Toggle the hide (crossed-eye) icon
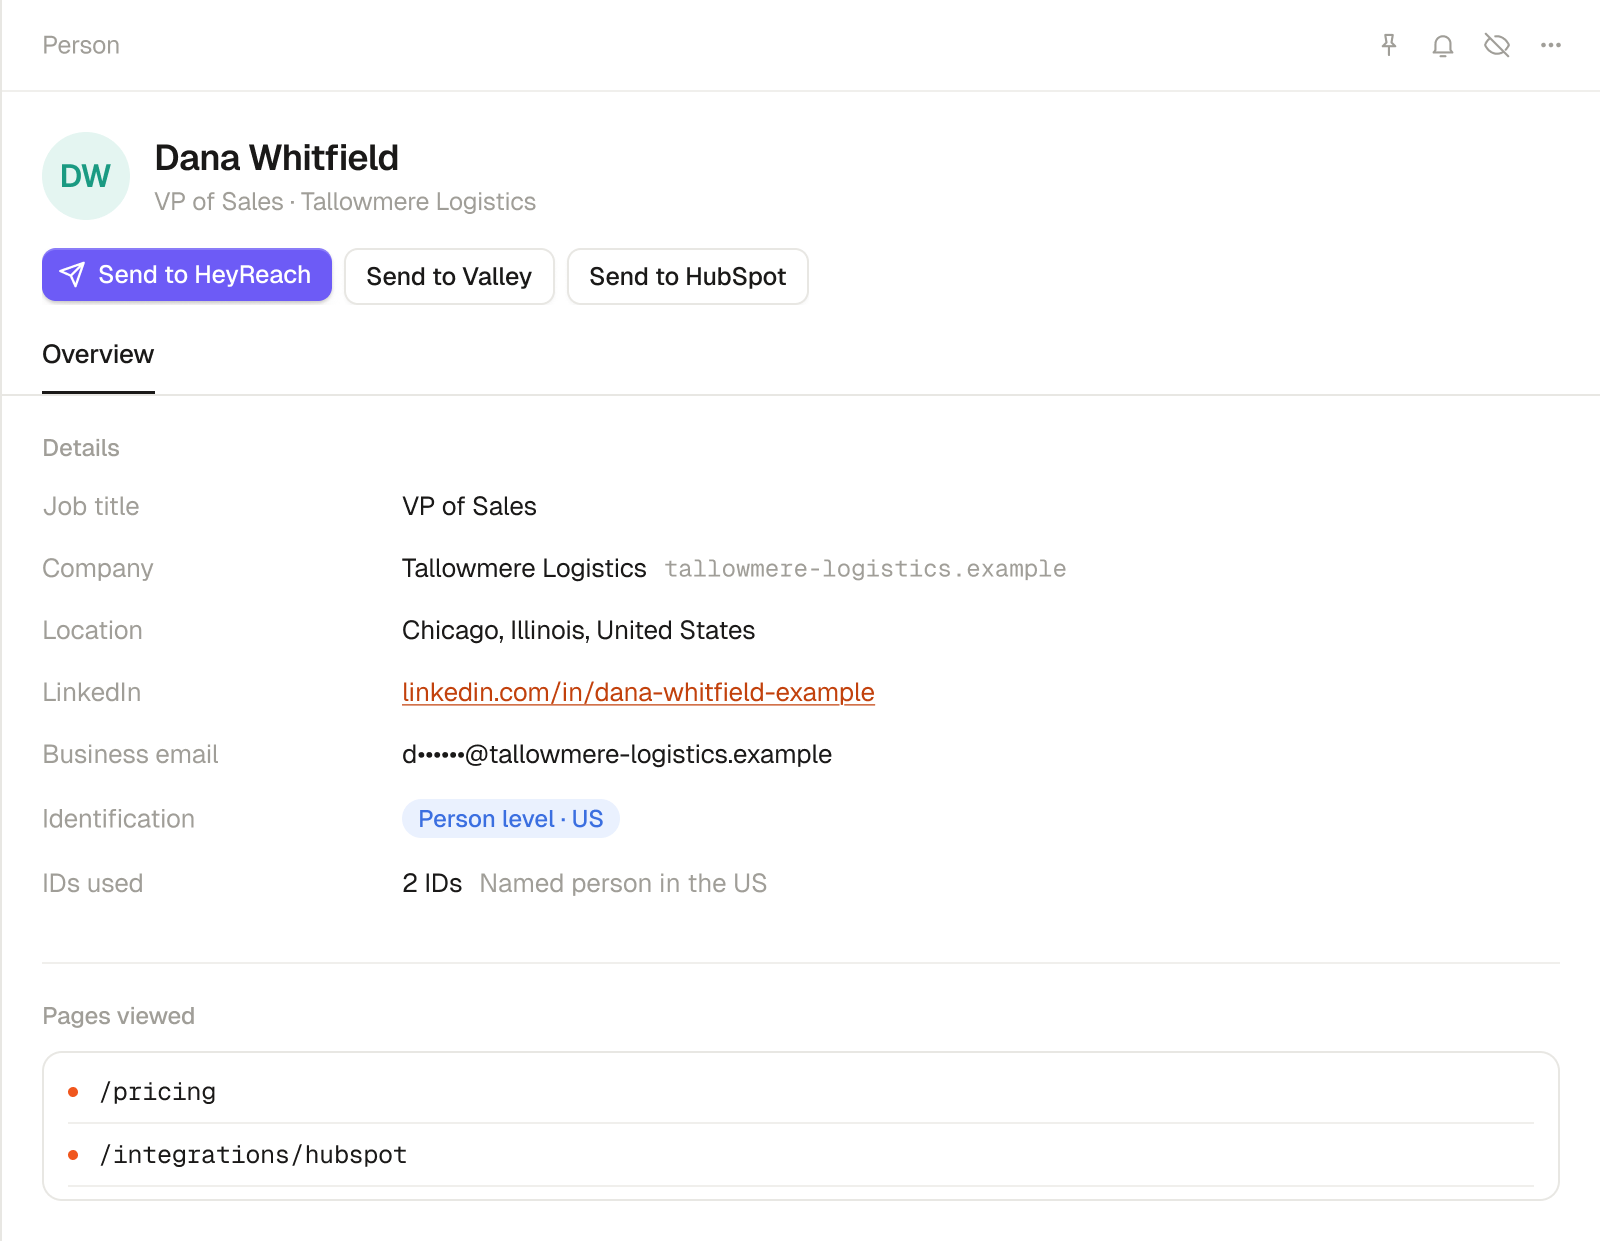 click(1497, 45)
